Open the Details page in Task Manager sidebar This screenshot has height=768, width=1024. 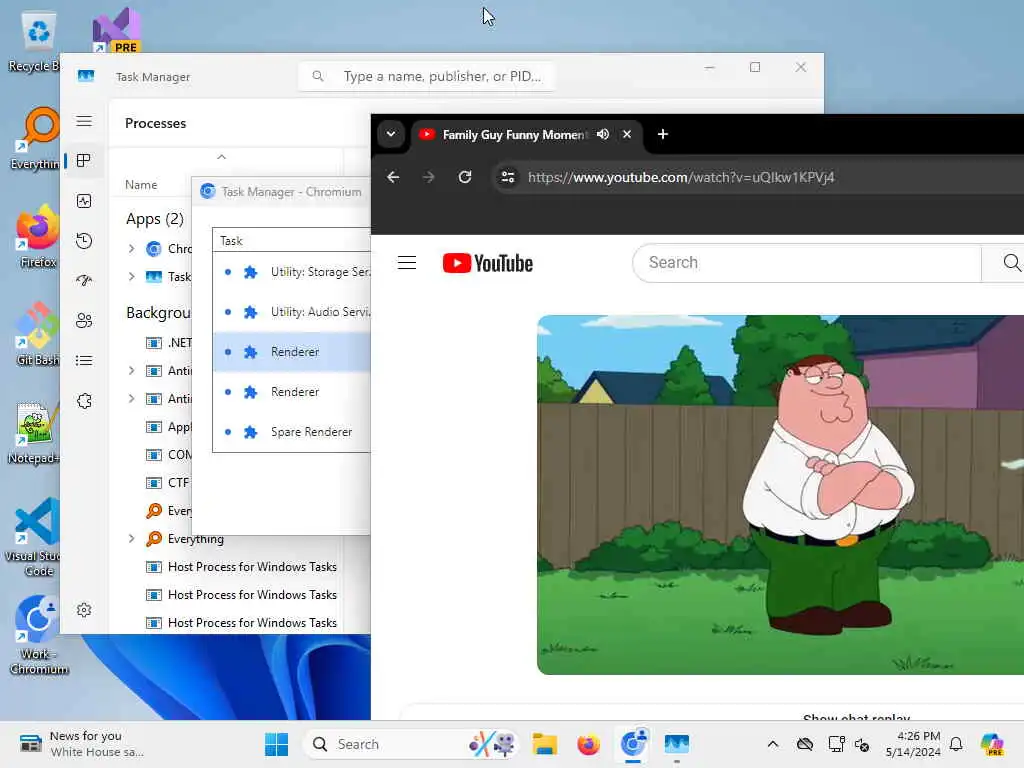tap(84, 360)
